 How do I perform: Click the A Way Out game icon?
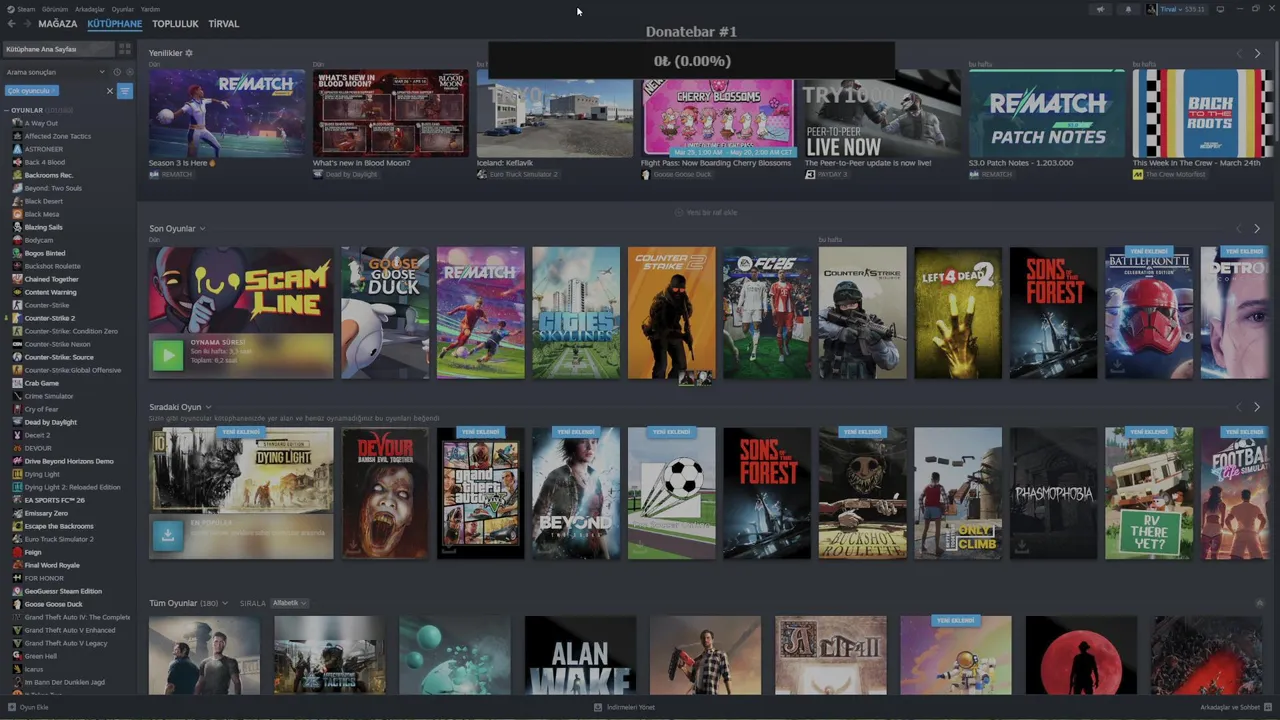pos(17,123)
